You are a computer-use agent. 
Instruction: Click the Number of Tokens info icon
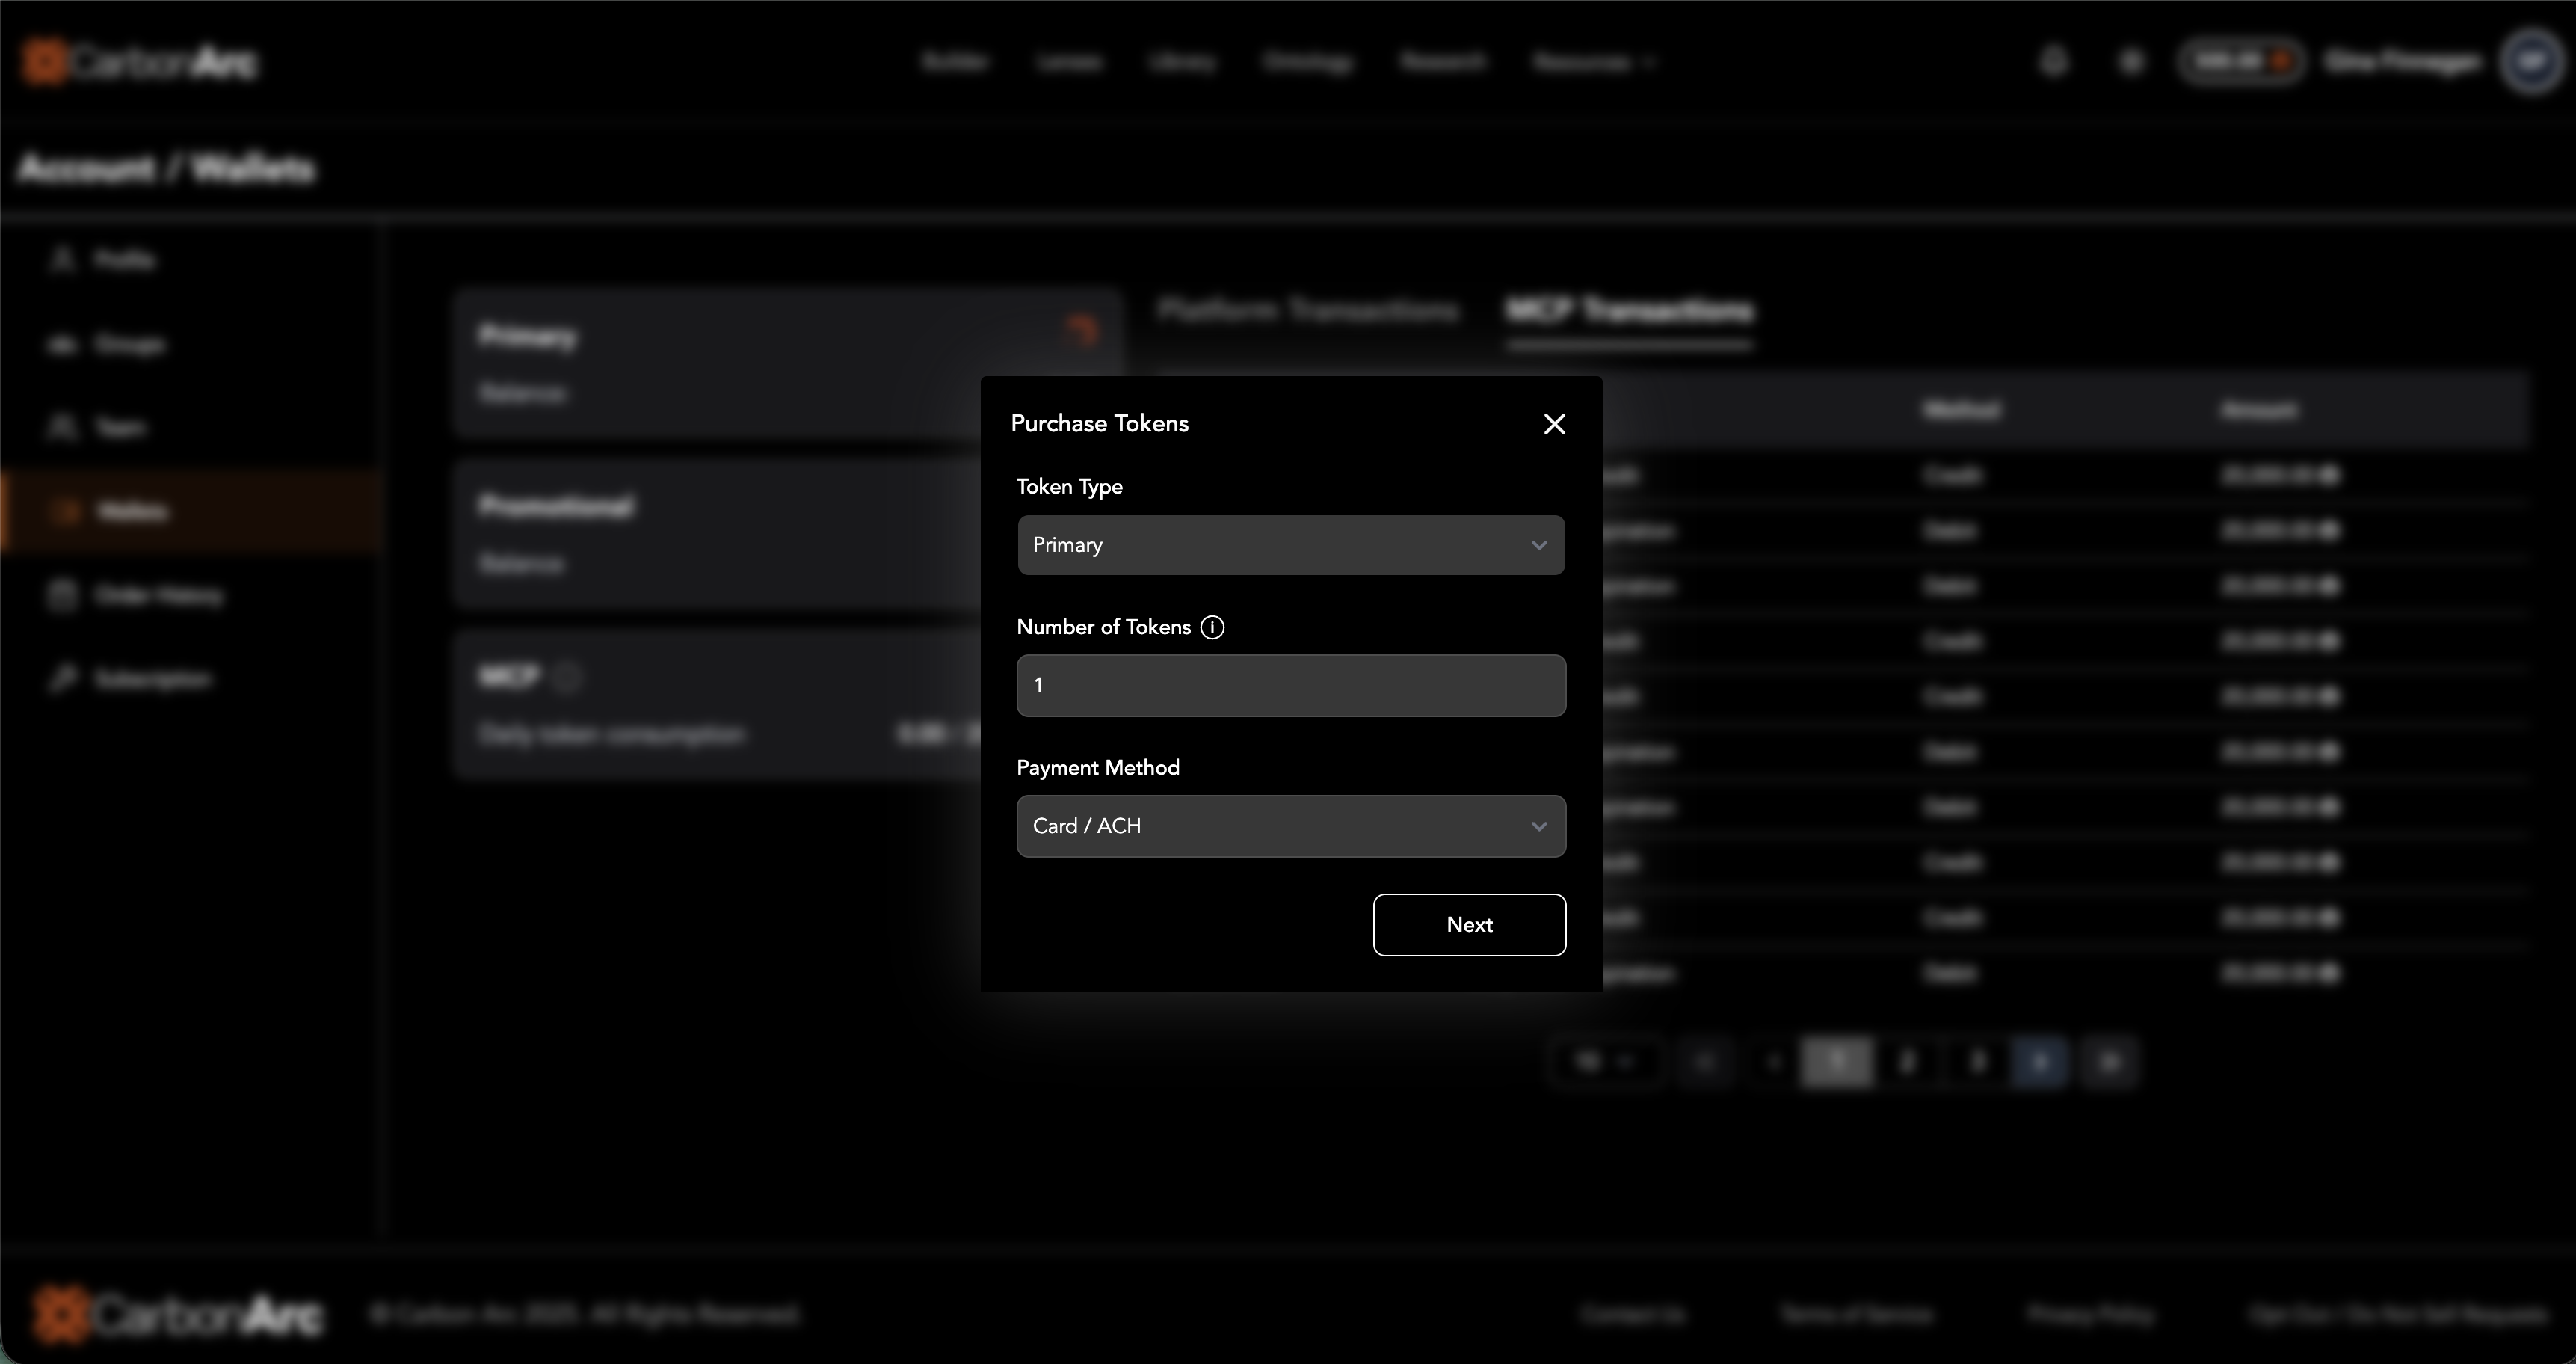pos(1212,627)
